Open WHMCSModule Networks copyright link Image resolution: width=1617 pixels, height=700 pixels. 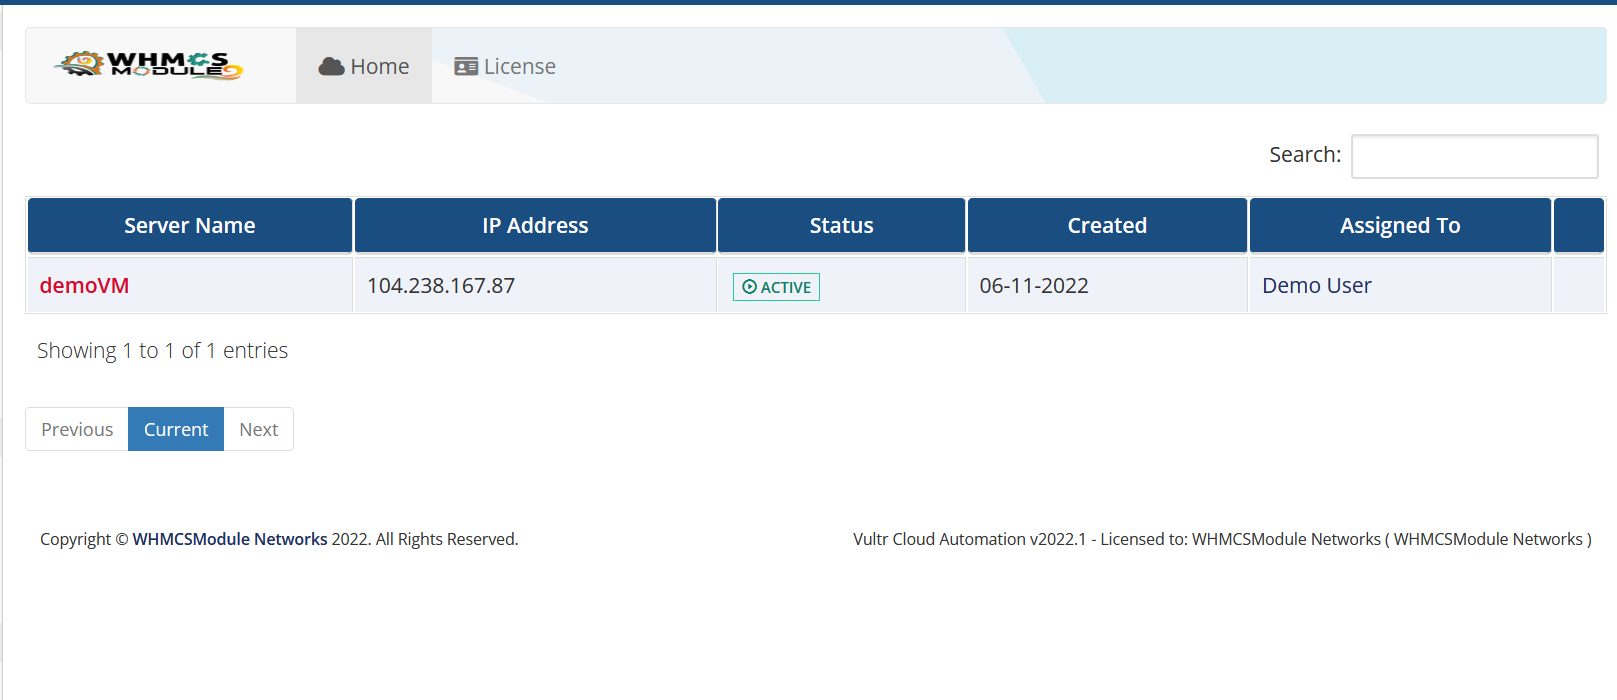point(230,539)
